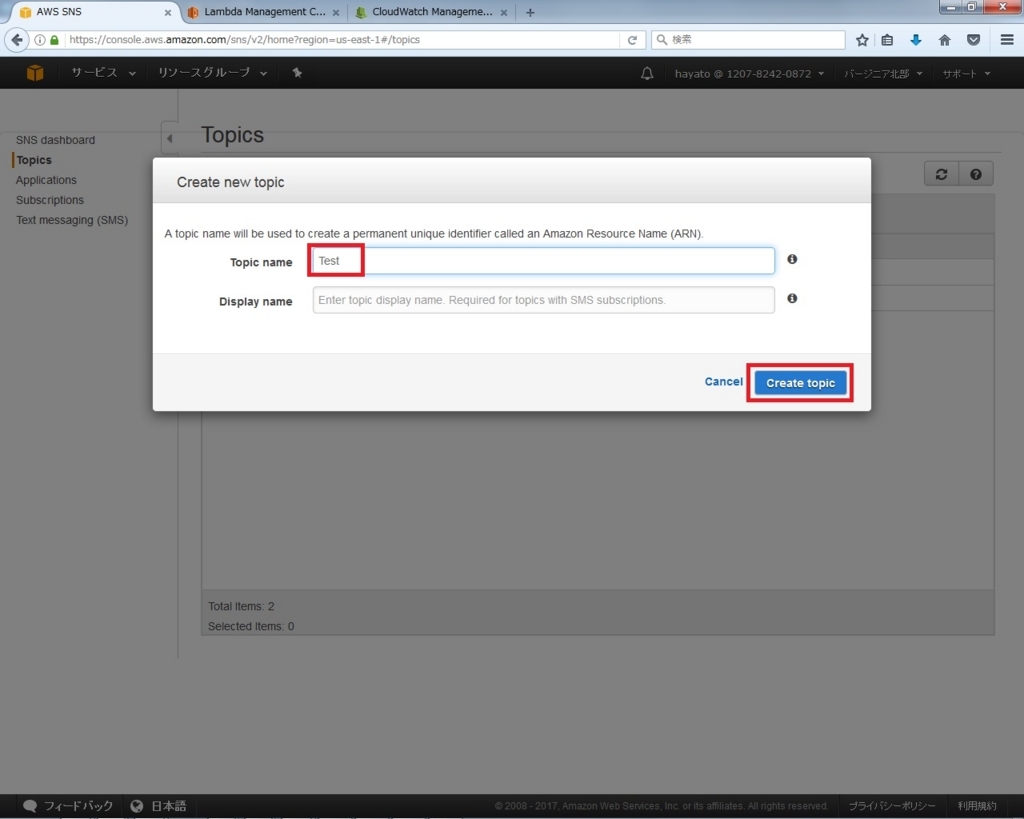Click the browser back arrow button

(17, 40)
